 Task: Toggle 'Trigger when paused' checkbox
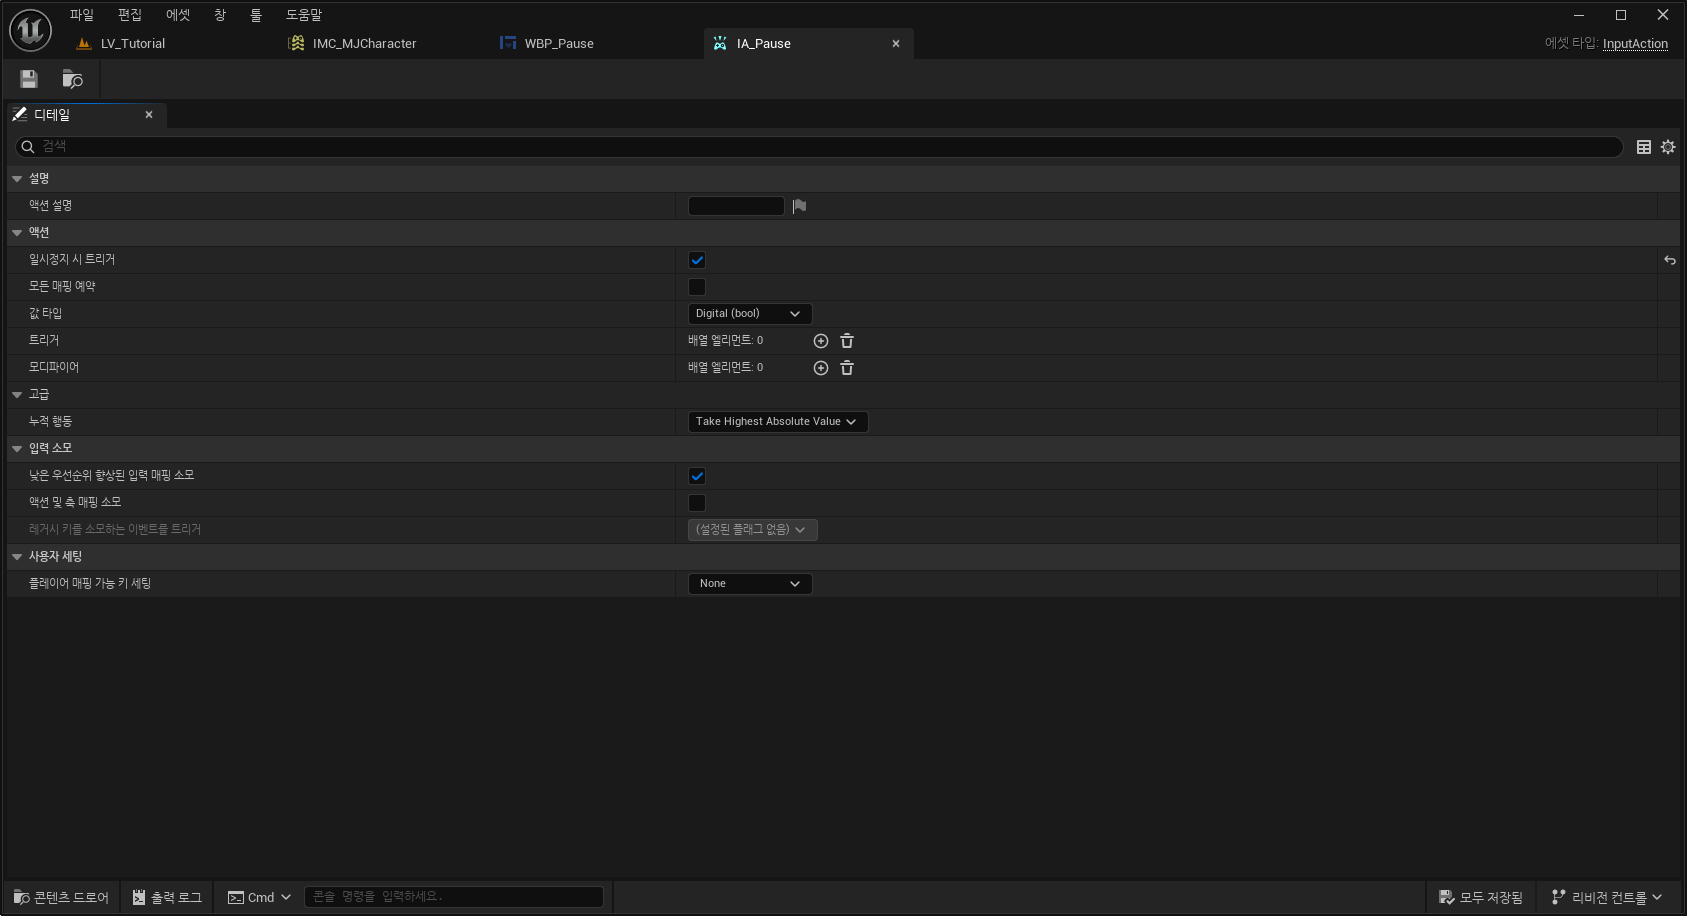pyautogui.click(x=697, y=260)
